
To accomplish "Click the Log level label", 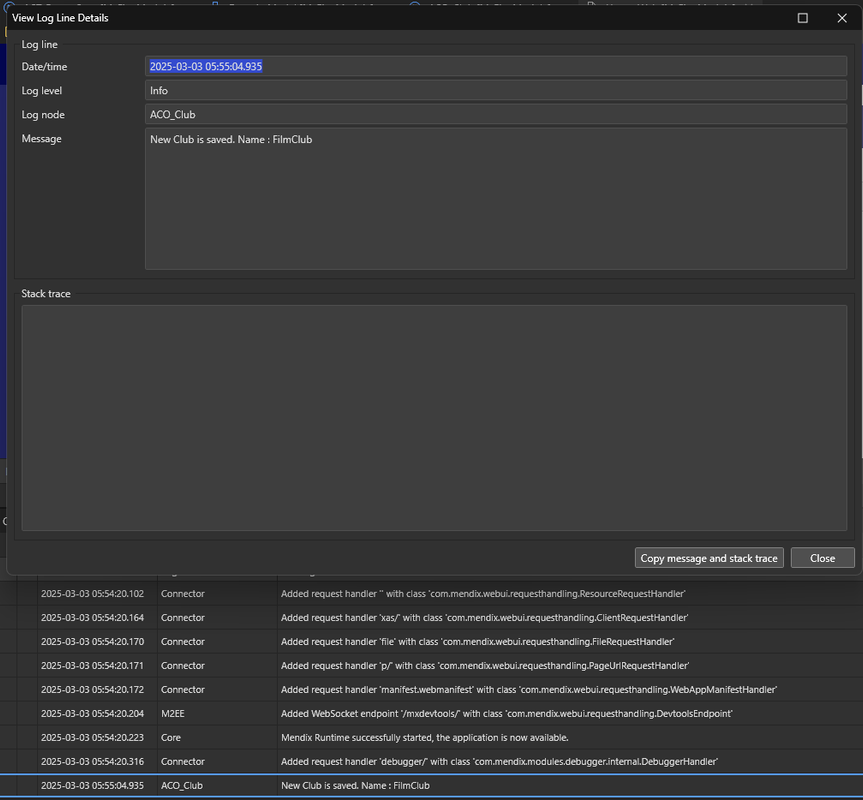I will 42,91.
